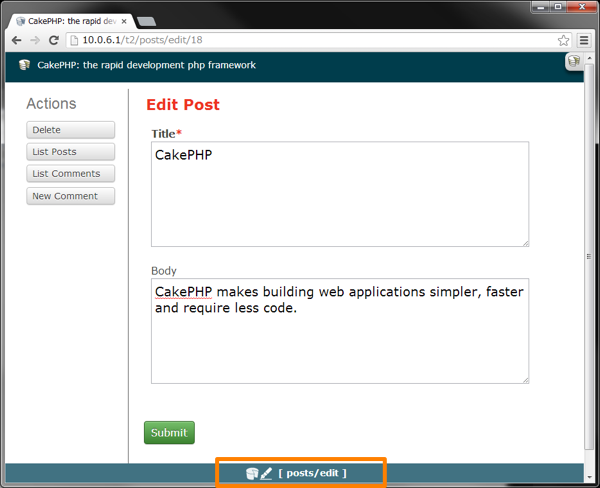Click the browser back arrow

click(16, 40)
